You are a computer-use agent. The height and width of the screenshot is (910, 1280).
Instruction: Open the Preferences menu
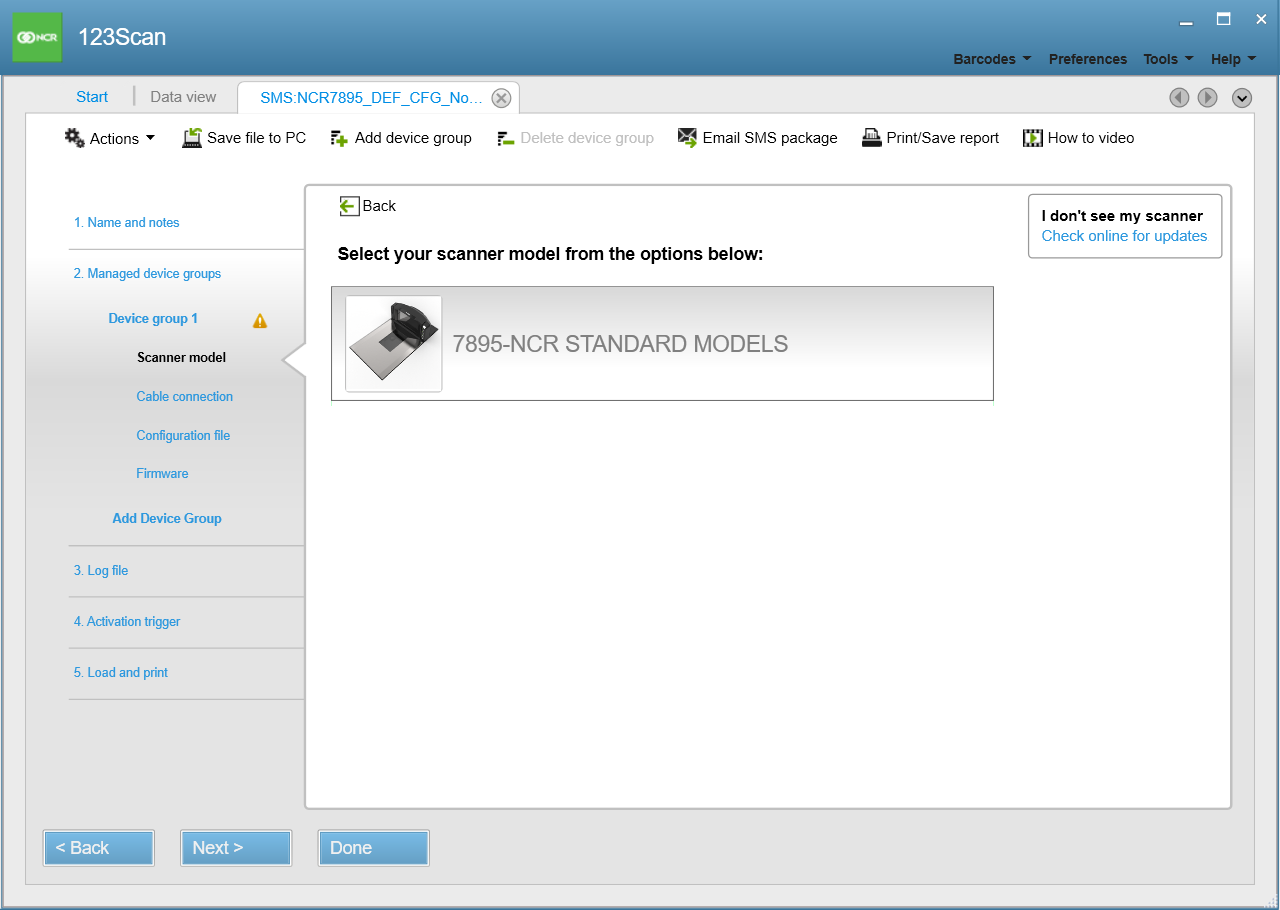(1088, 59)
